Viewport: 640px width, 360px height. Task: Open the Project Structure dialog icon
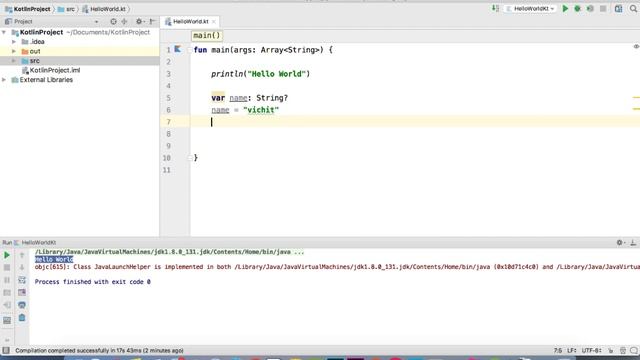coord(618,9)
